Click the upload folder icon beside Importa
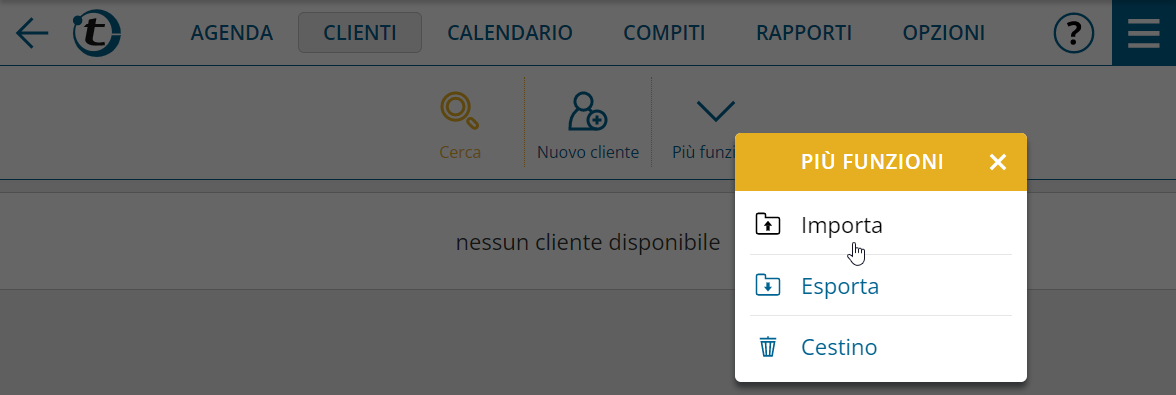 pos(767,224)
